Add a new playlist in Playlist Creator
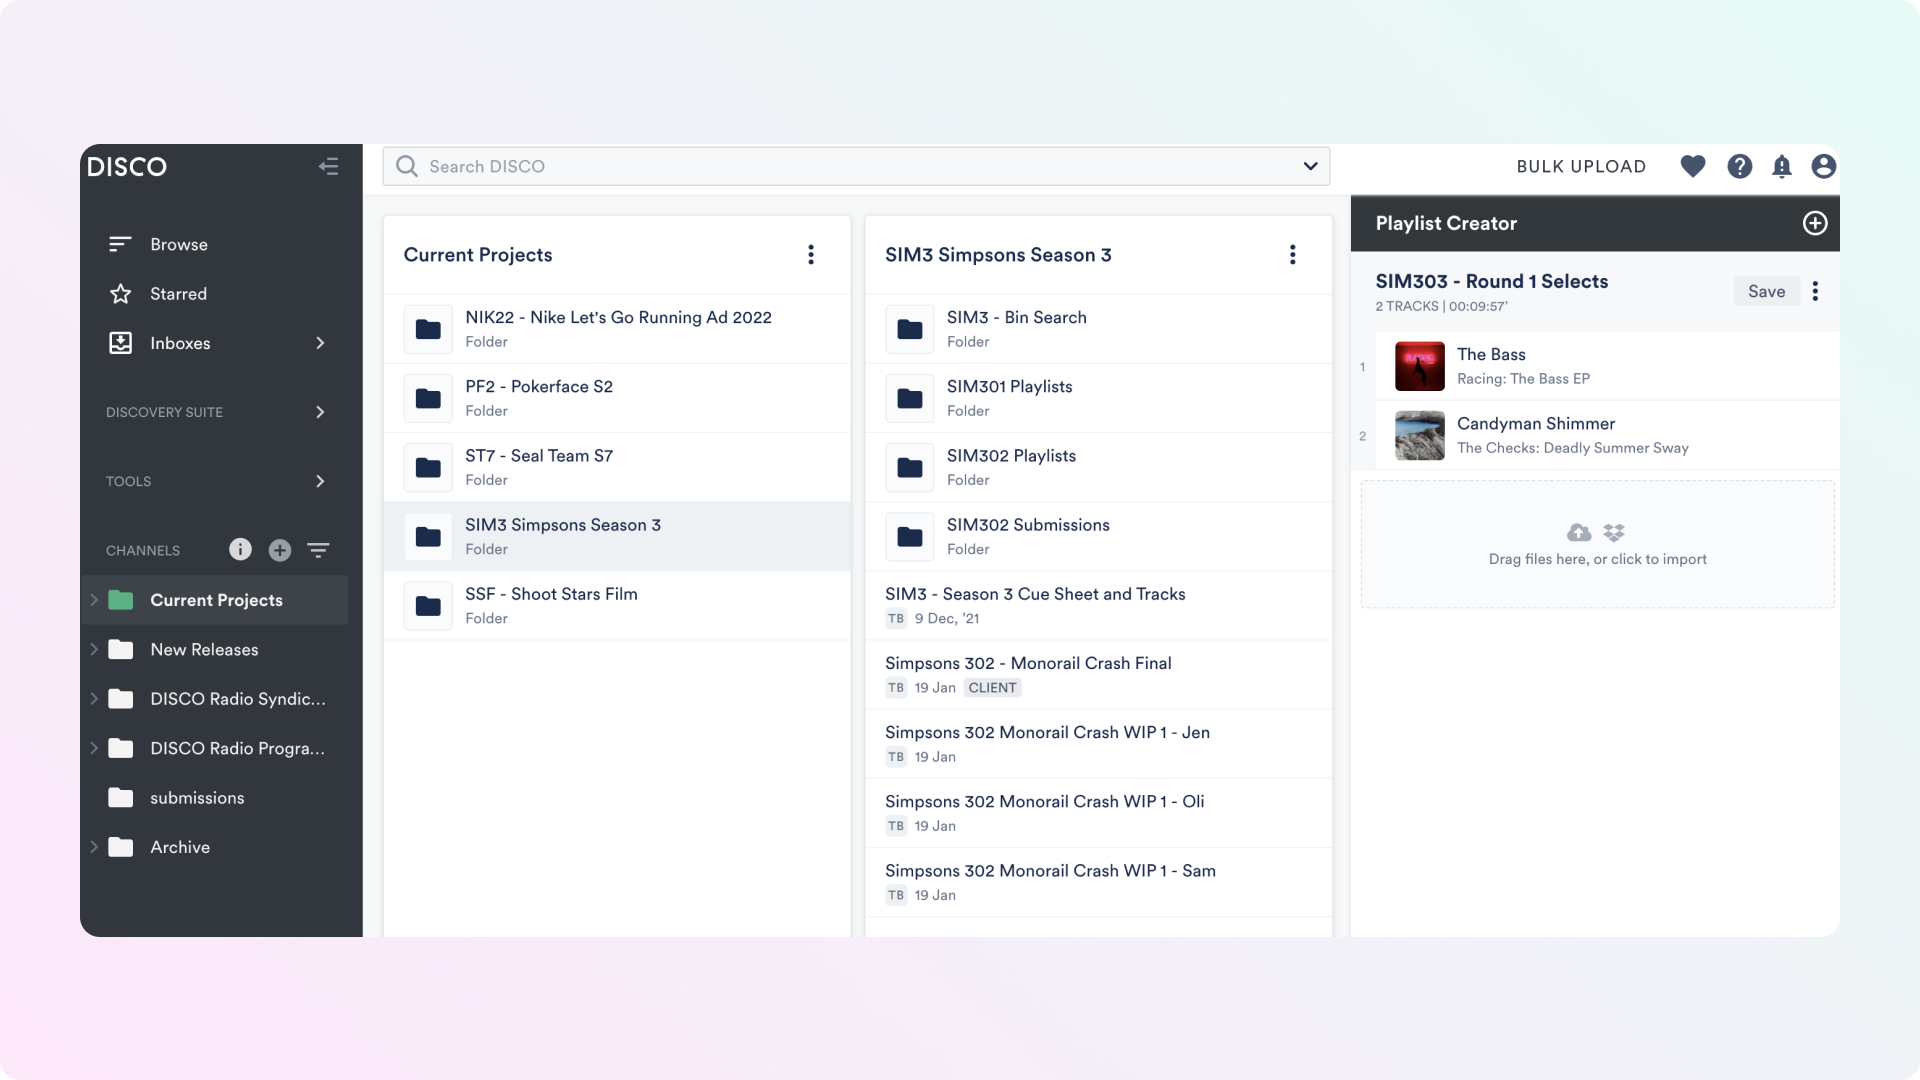Viewport: 1920px width, 1080px height. coord(1814,223)
